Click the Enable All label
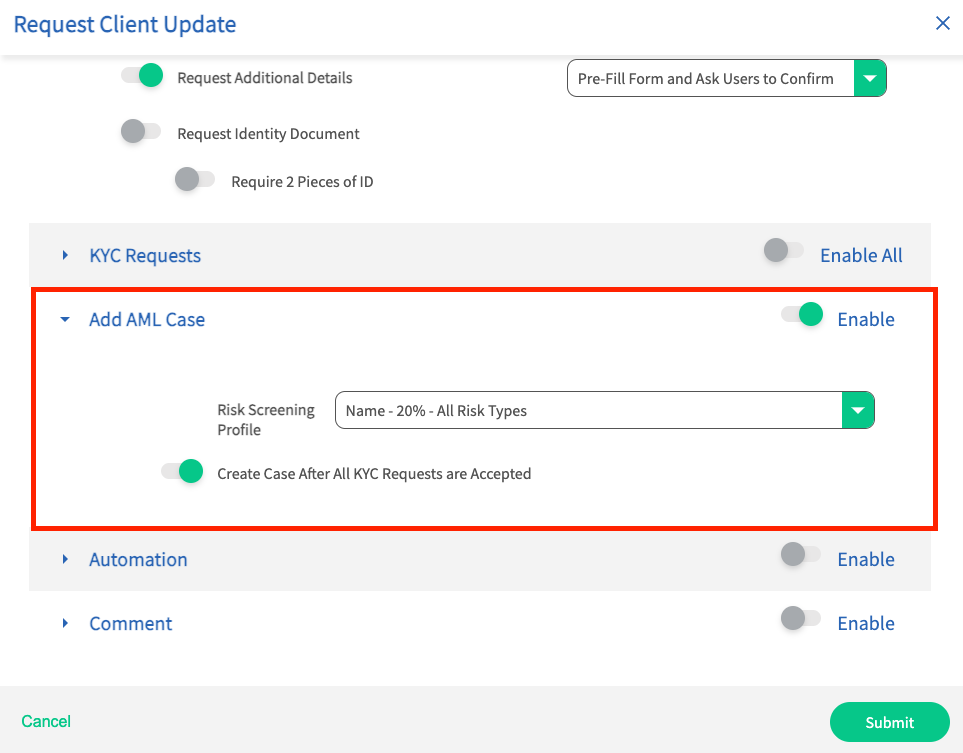Viewport: 963px width, 753px height. click(x=861, y=256)
